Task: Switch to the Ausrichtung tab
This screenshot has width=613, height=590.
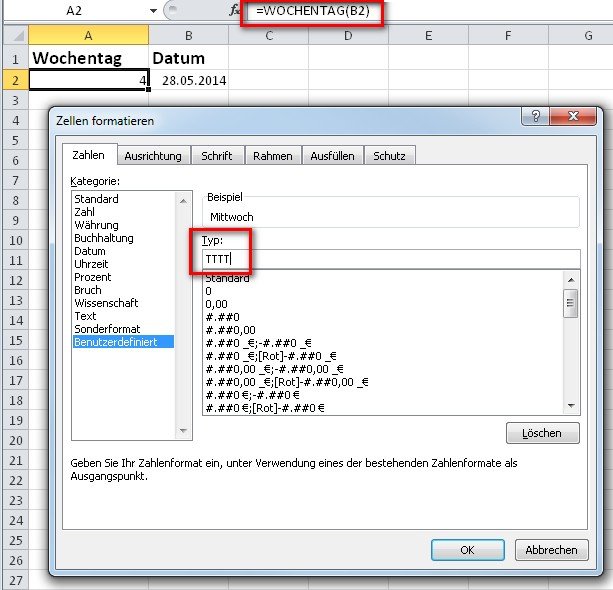Action: point(153,156)
